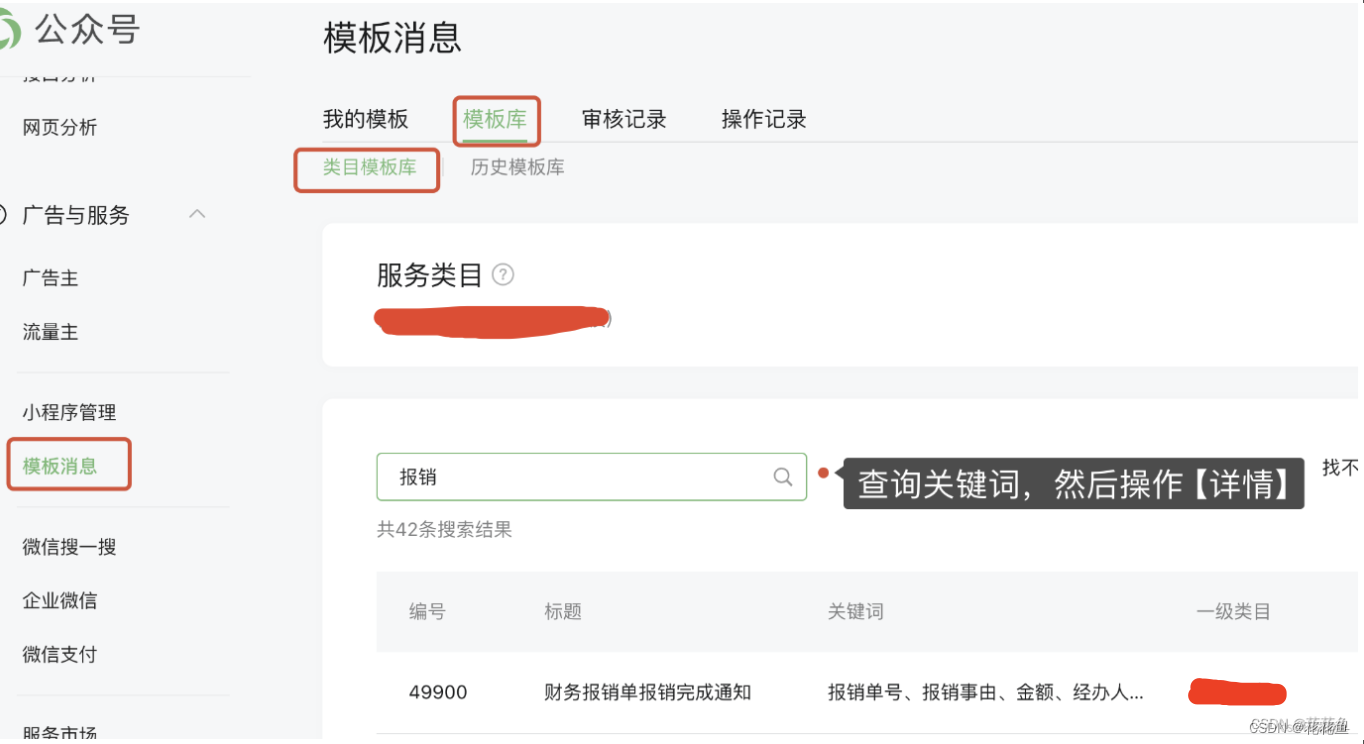Image resolution: width=1364 pixels, height=744 pixels.
Task: Click the 服务类目 heading text
Action: (x=430, y=275)
